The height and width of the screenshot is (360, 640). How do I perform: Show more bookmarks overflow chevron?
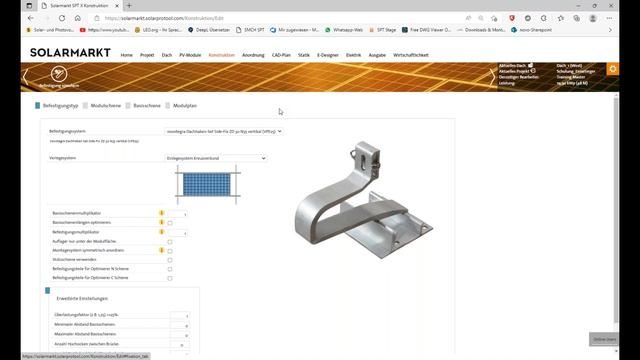tap(610, 30)
